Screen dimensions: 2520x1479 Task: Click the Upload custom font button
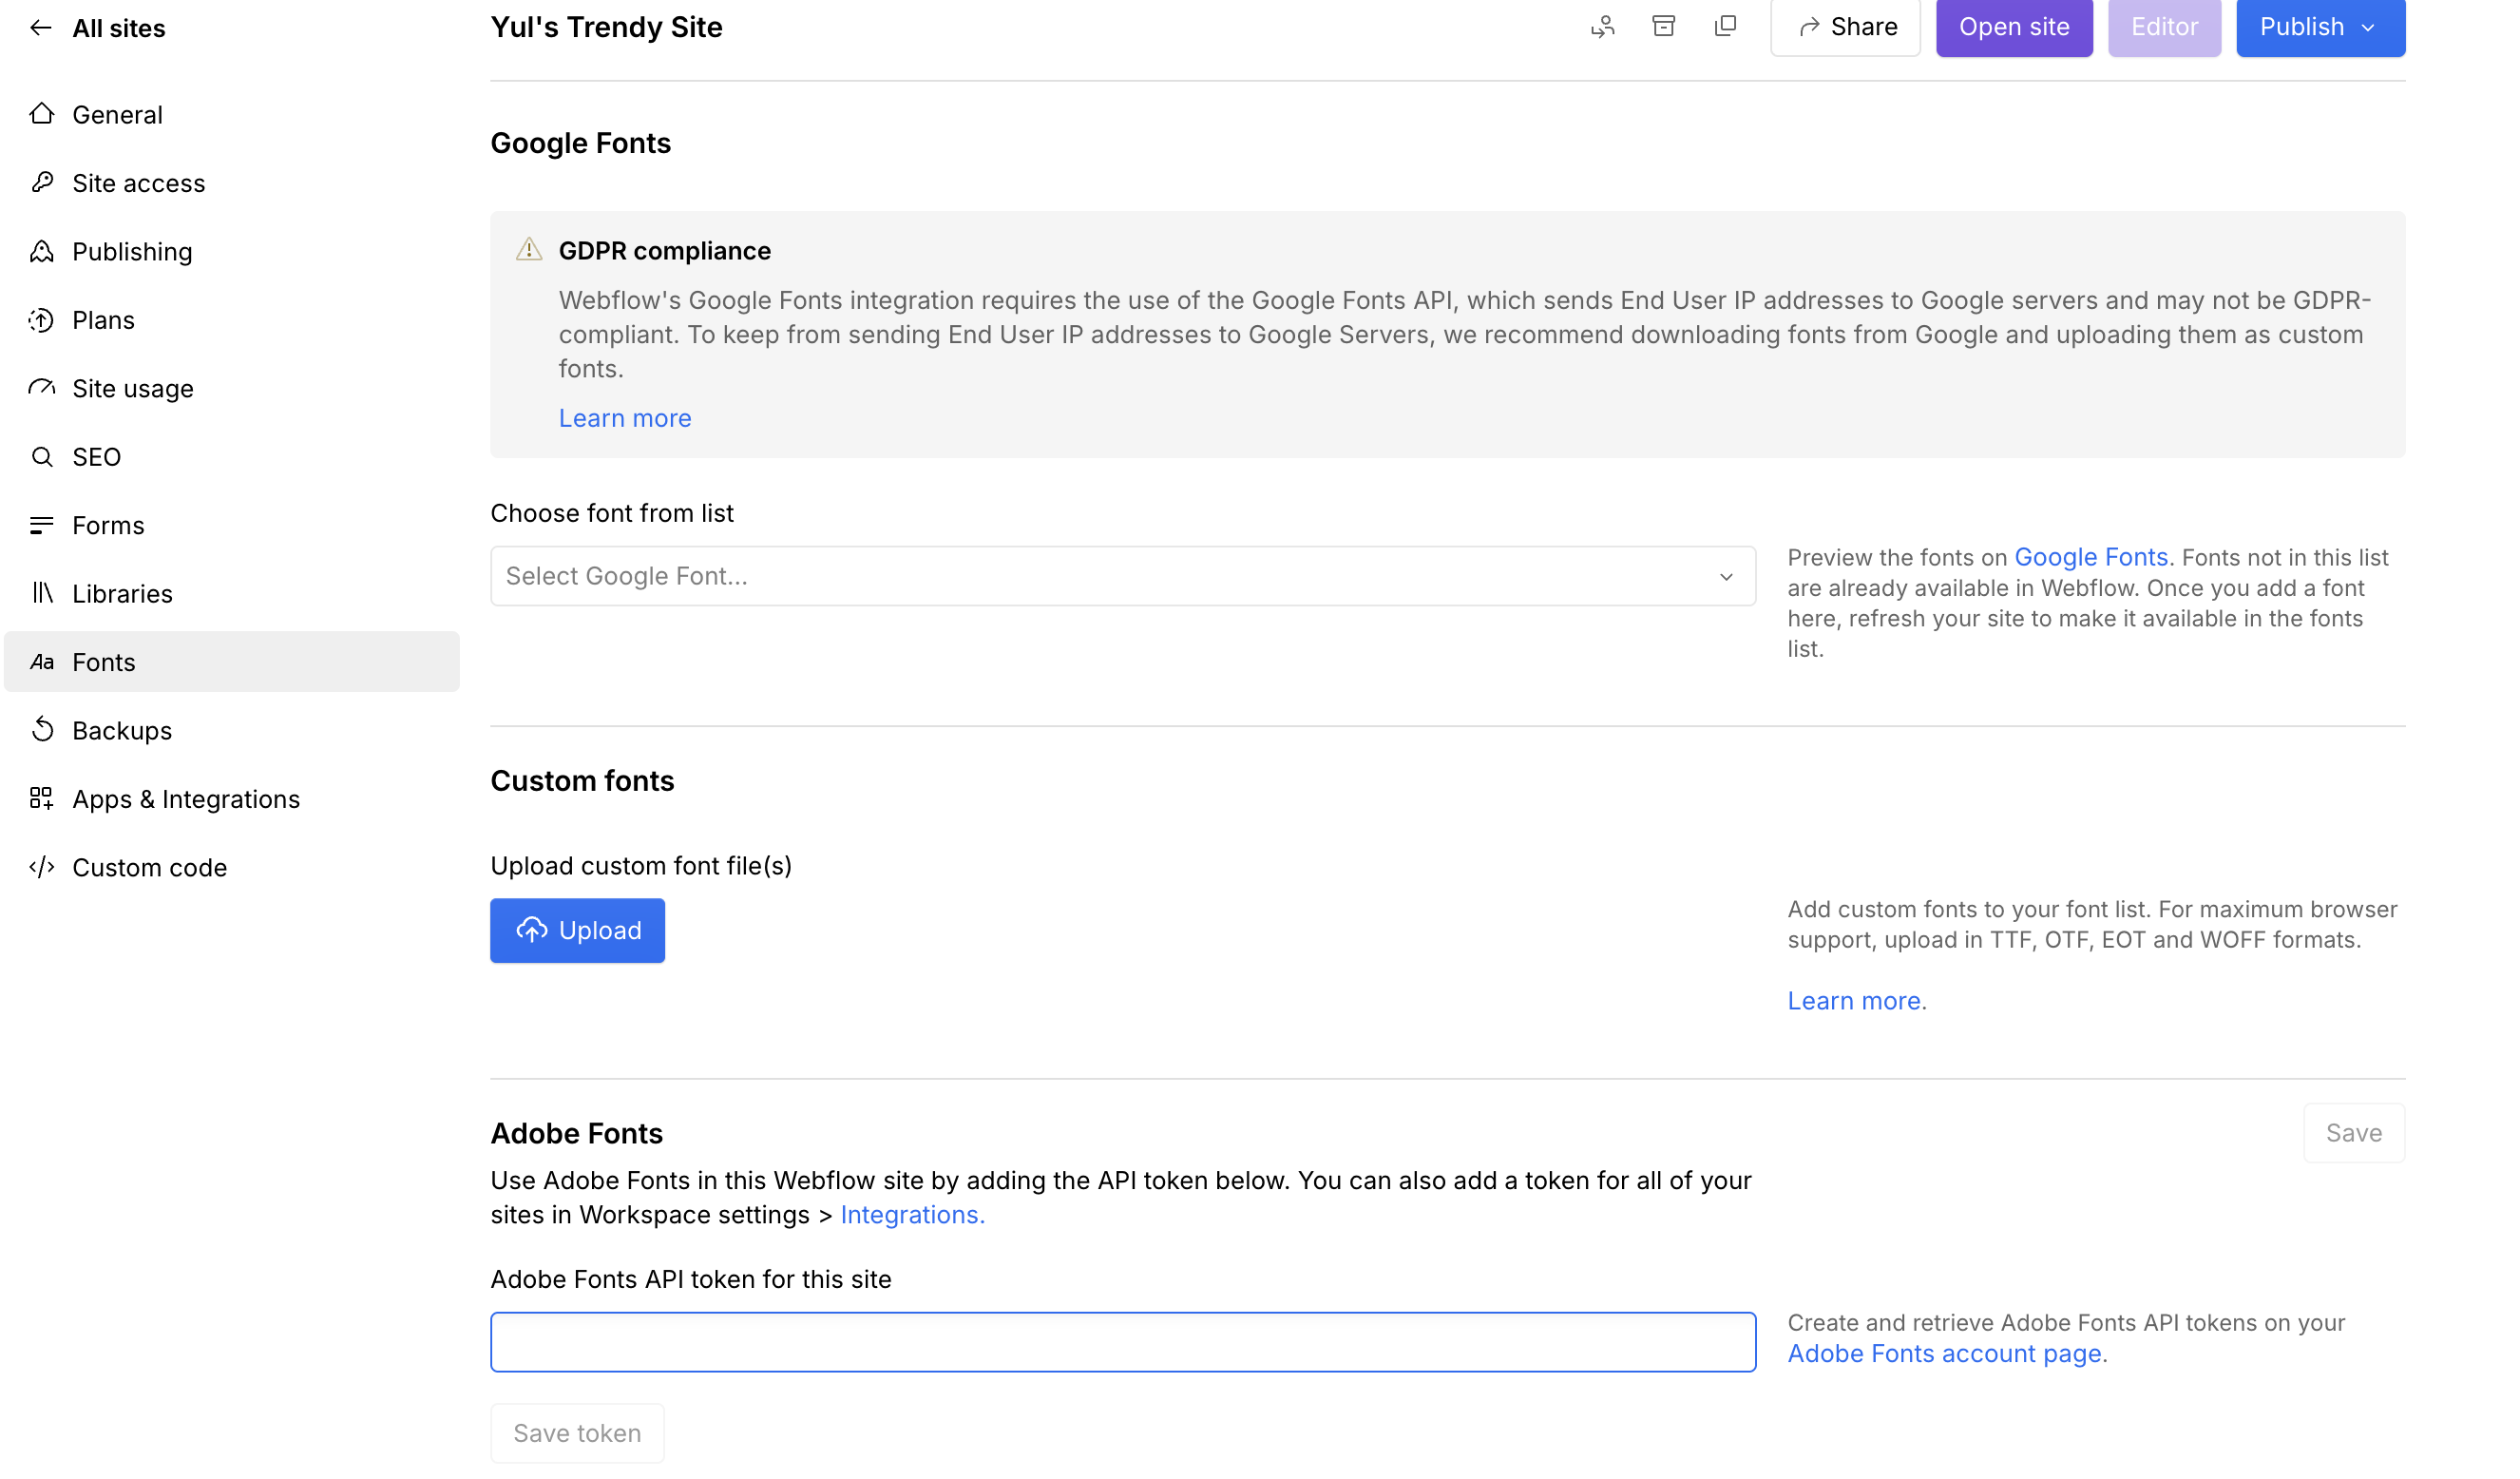[x=577, y=930]
